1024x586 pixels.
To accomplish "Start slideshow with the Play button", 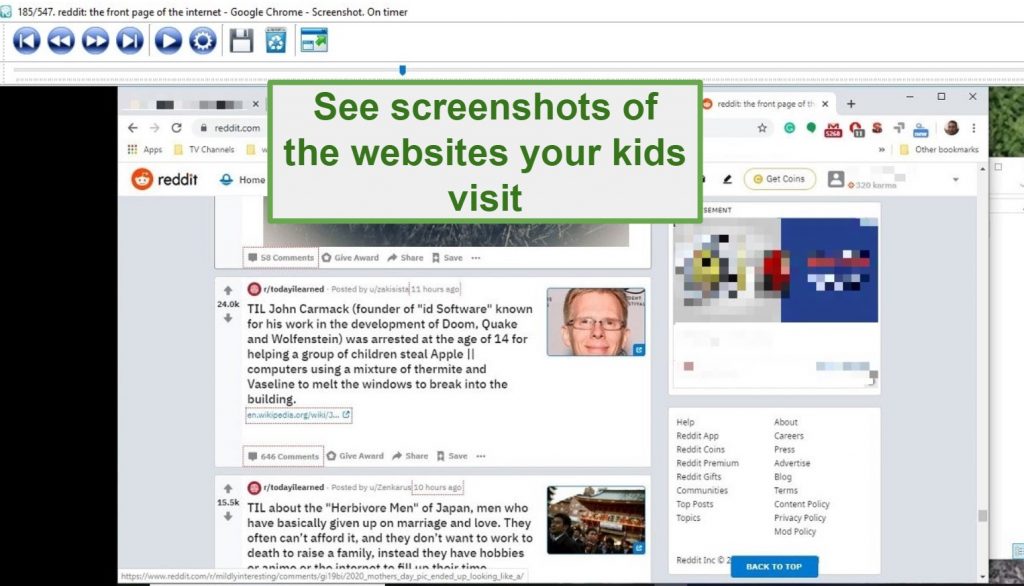I will click(x=168, y=41).
